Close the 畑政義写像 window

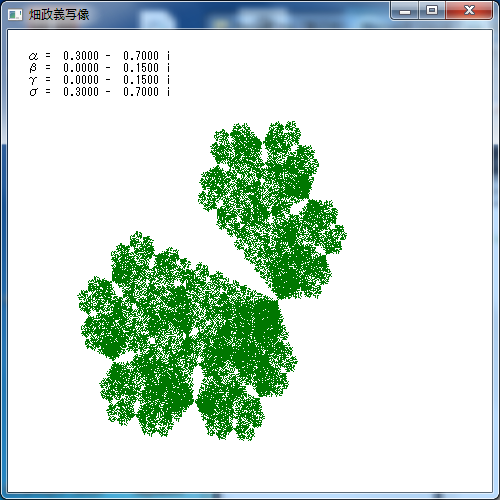469,11
